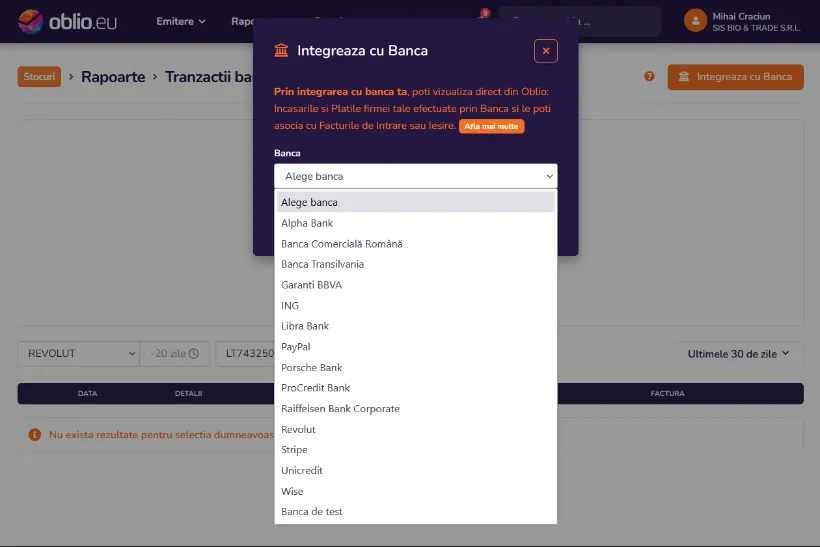
Task: Choose Banca Comercială Română option
Action: point(416,244)
